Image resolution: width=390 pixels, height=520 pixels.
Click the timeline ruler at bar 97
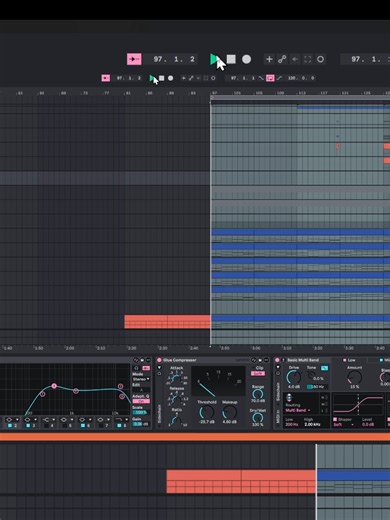214,93
